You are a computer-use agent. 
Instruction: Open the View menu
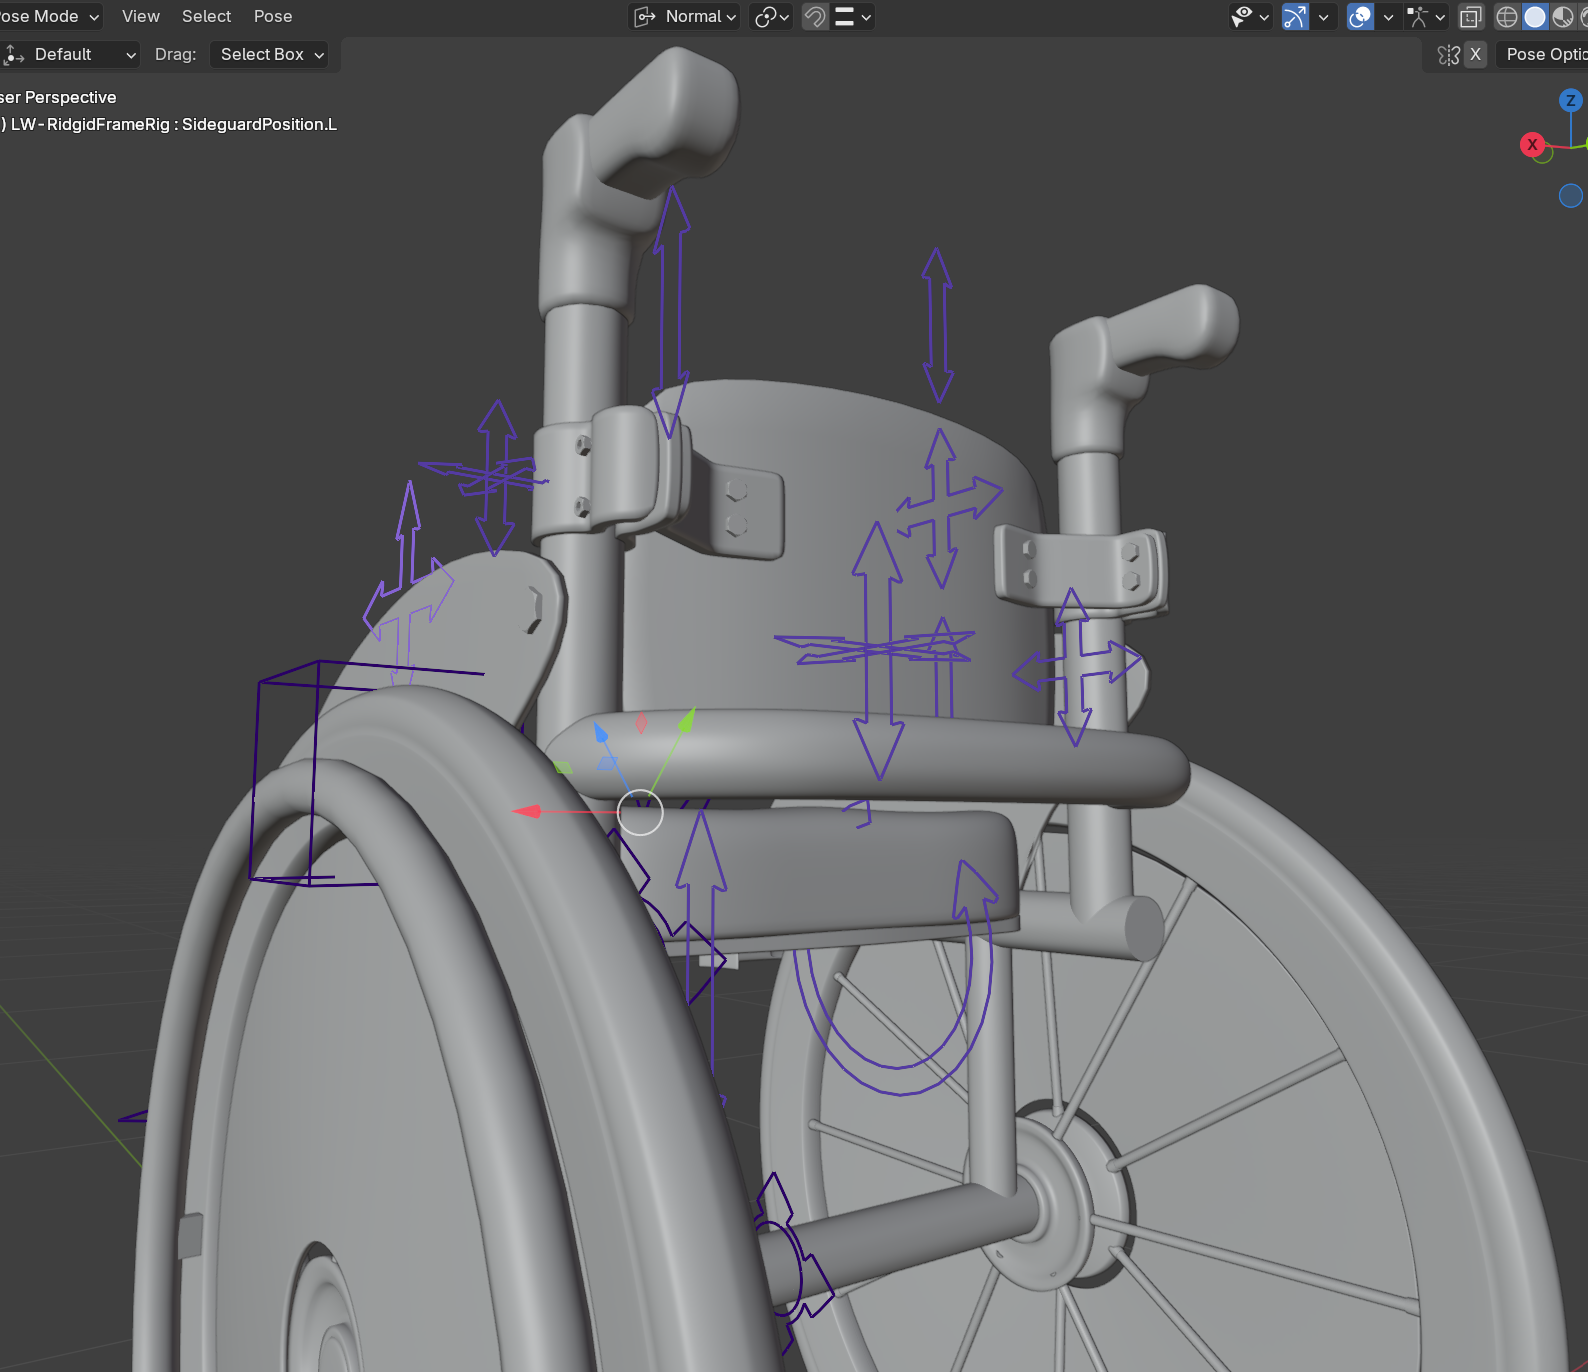(x=140, y=16)
